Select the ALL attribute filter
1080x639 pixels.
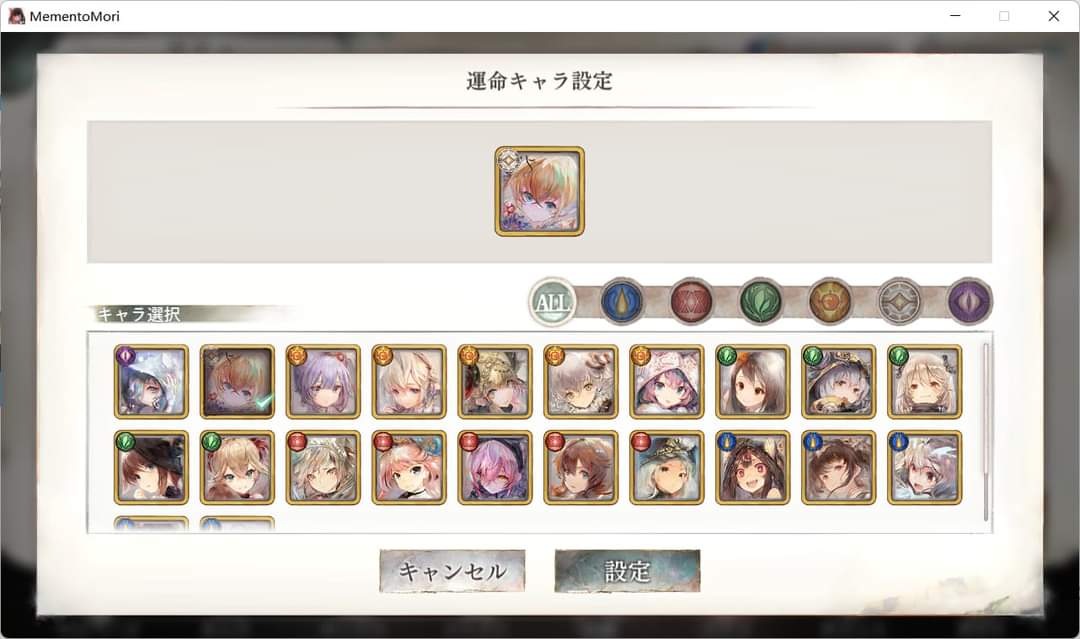552,302
